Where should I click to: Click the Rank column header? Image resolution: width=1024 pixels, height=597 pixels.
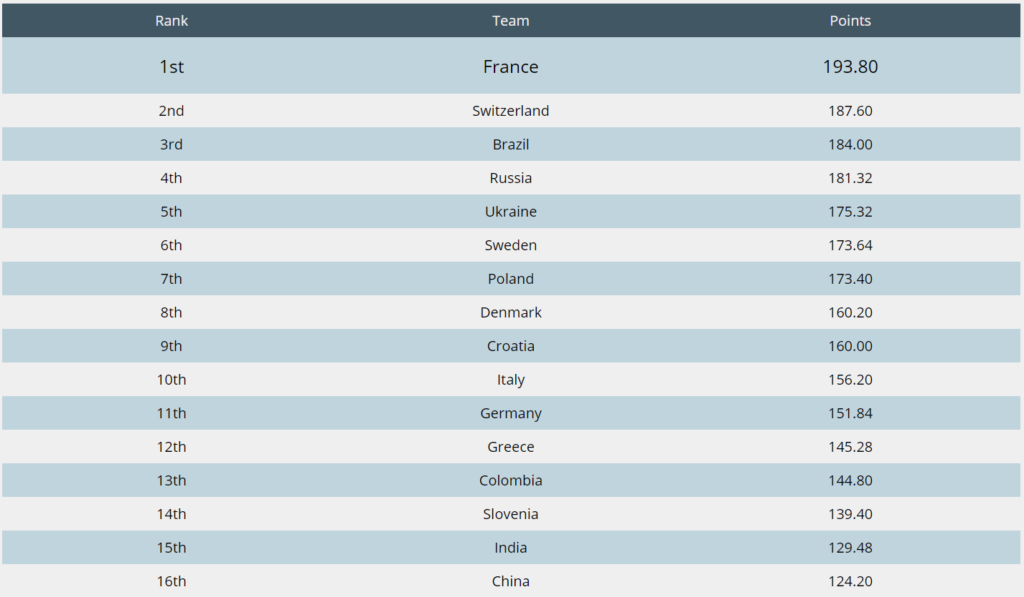(x=171, y=21)
